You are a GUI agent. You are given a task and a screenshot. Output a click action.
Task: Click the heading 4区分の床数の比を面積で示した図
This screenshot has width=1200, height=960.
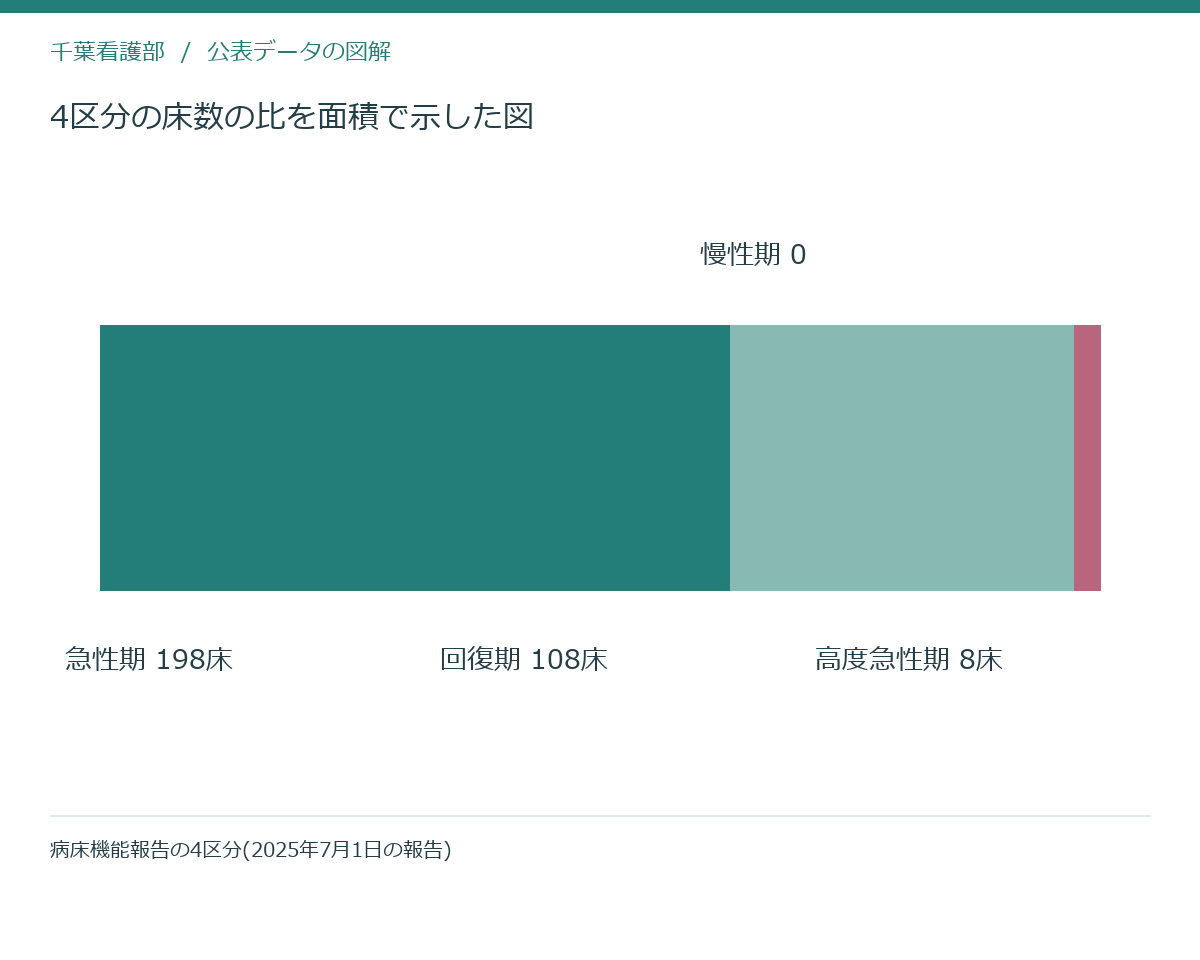[292, 117]
